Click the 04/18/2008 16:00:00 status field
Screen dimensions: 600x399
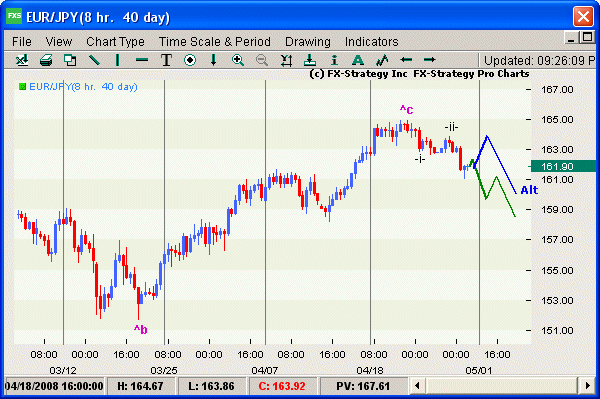[x=54, y=386]
